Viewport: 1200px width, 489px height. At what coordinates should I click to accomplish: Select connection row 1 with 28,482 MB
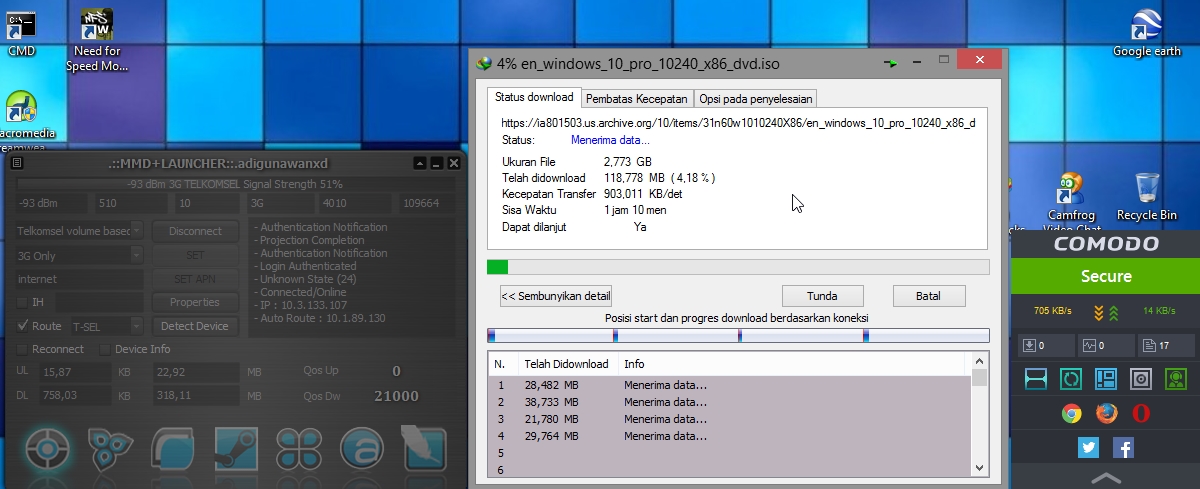[729, 384]
